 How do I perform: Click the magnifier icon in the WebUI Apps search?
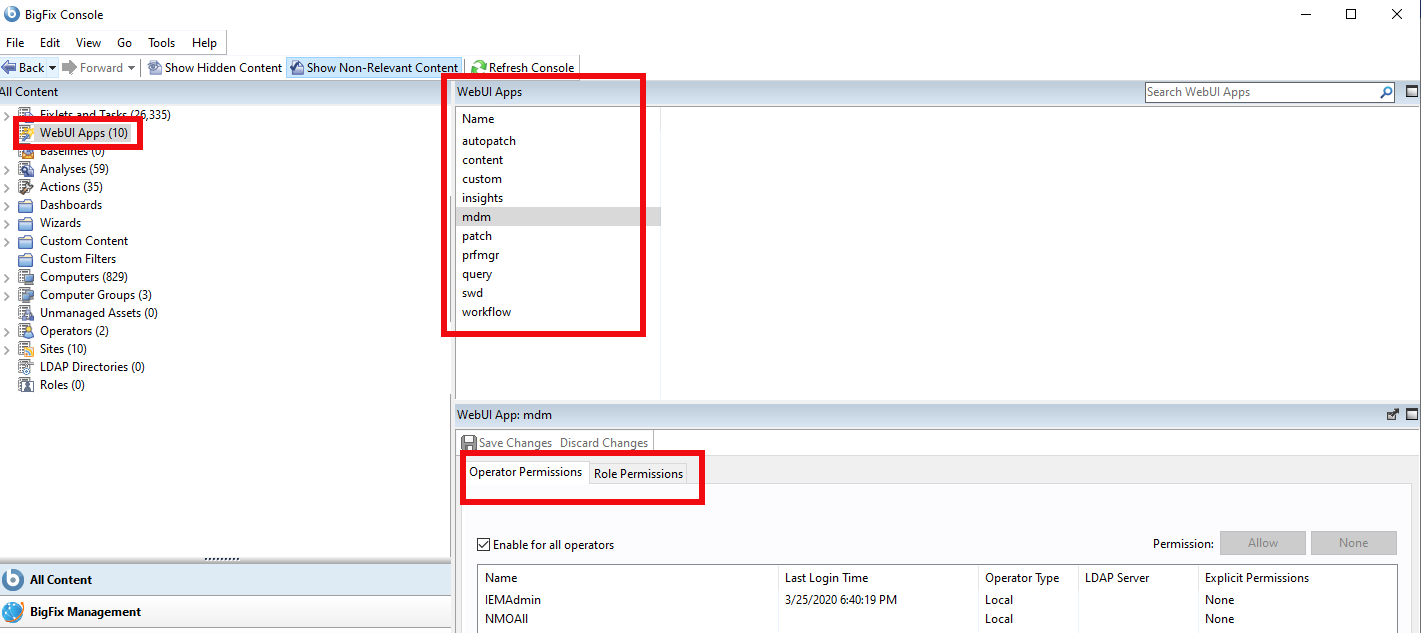1385,91
